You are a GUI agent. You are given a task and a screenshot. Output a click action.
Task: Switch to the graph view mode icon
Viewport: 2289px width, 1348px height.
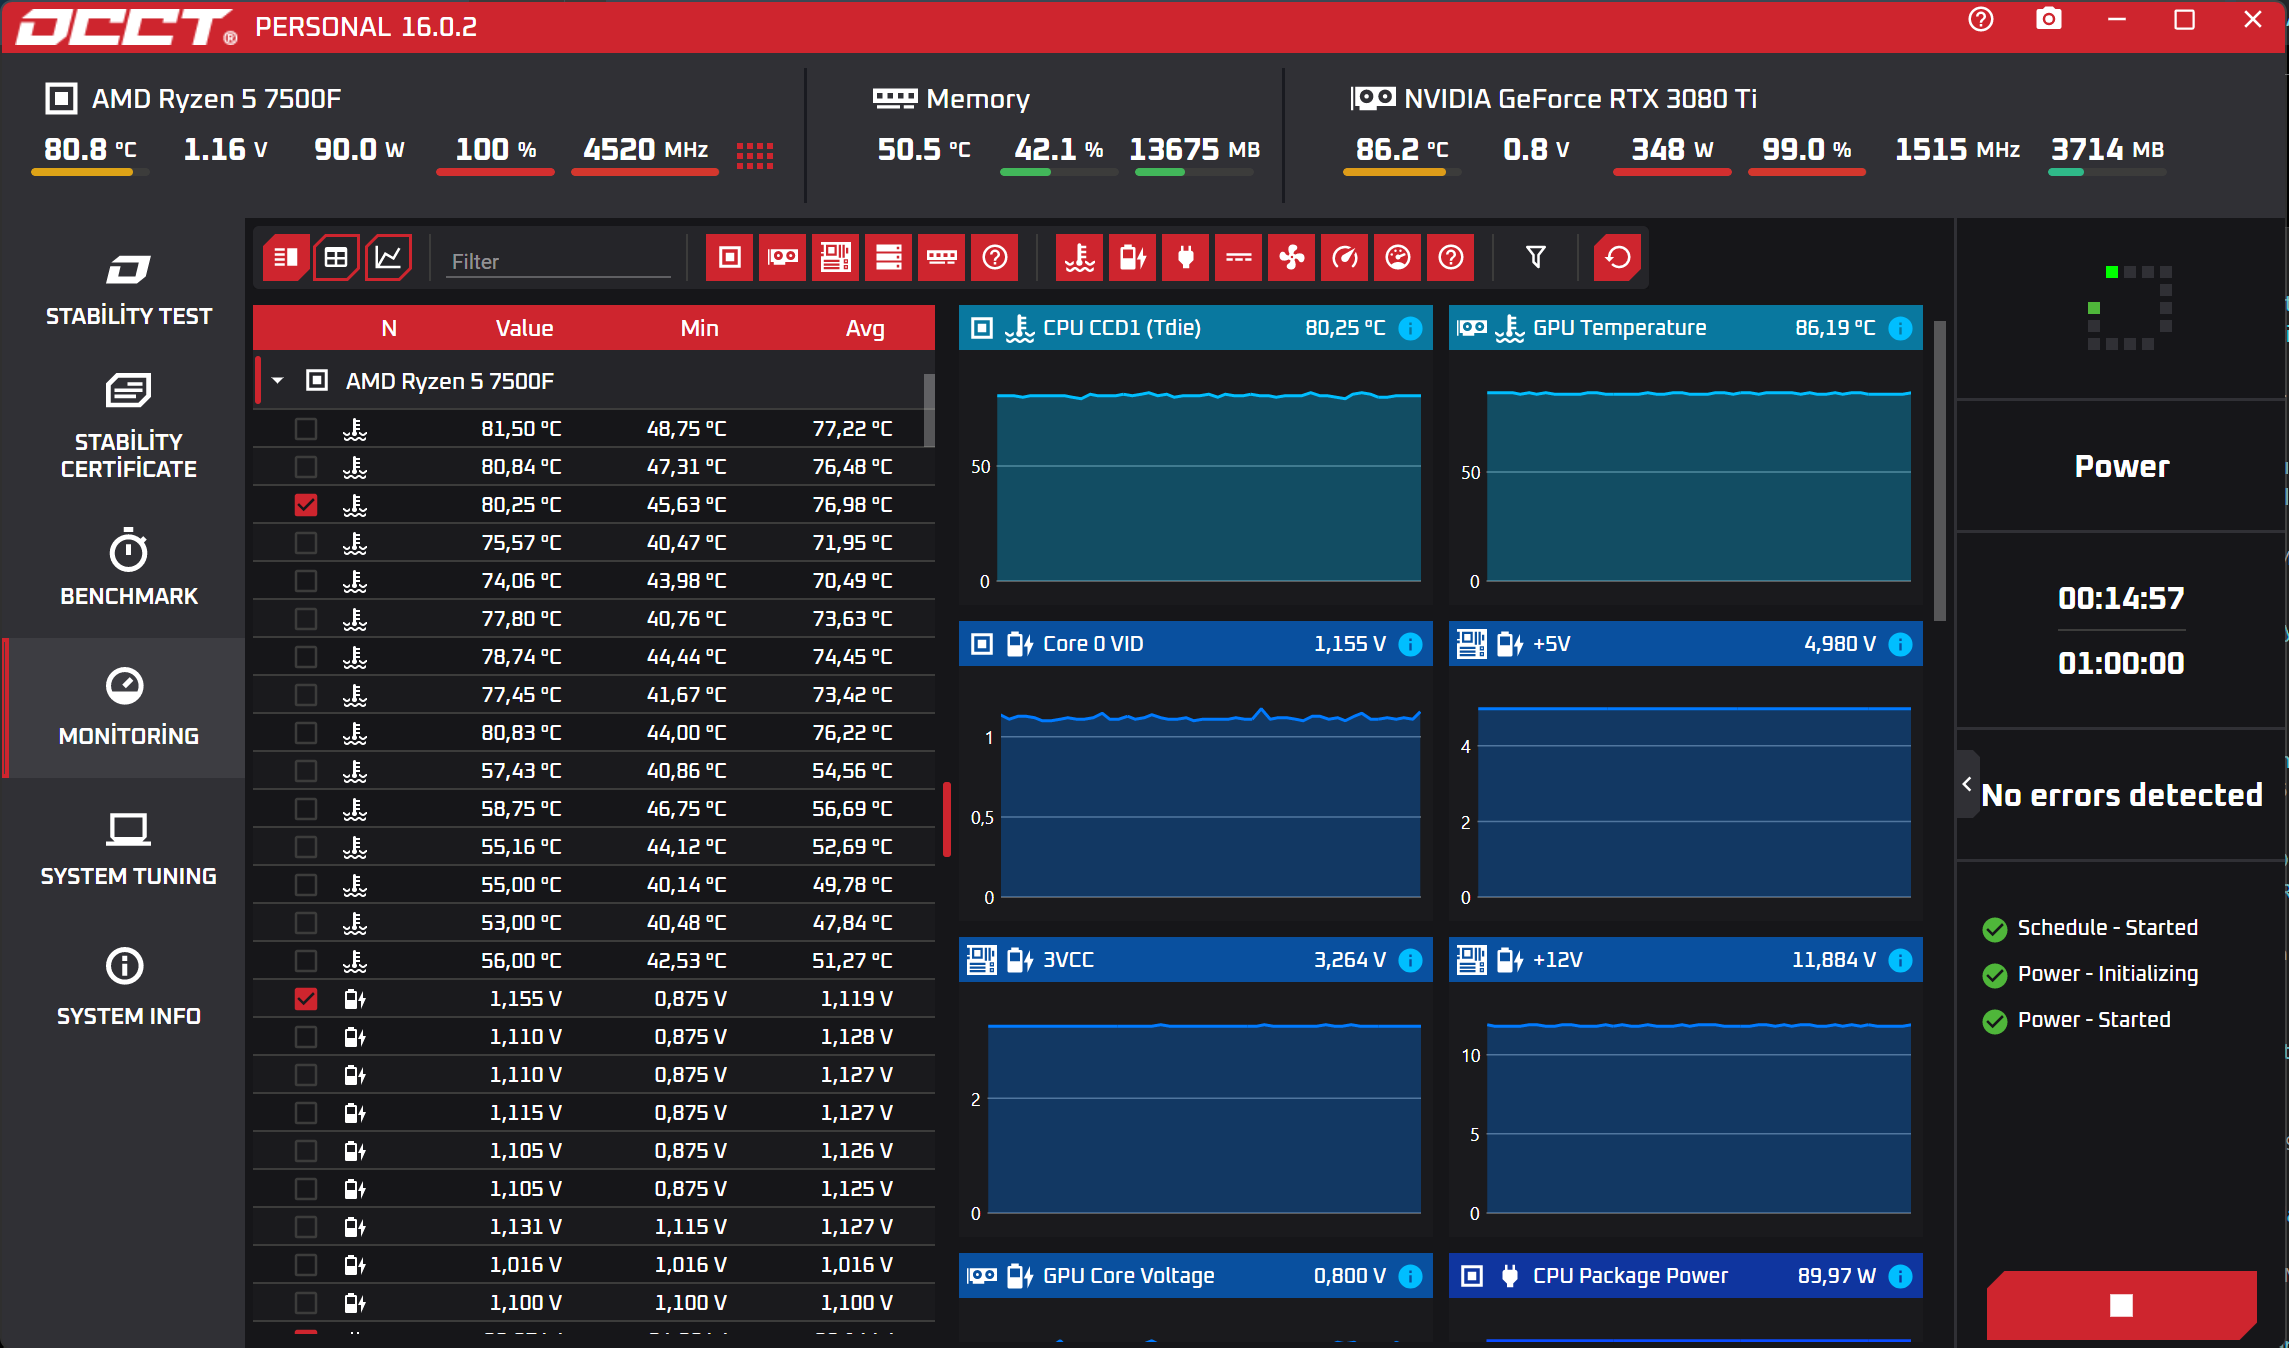pyautogui.click(x=388, y=258)
